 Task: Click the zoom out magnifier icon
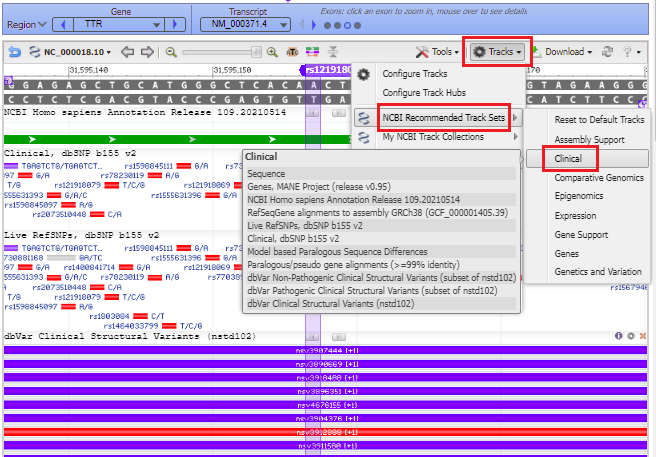click(172, 51)
